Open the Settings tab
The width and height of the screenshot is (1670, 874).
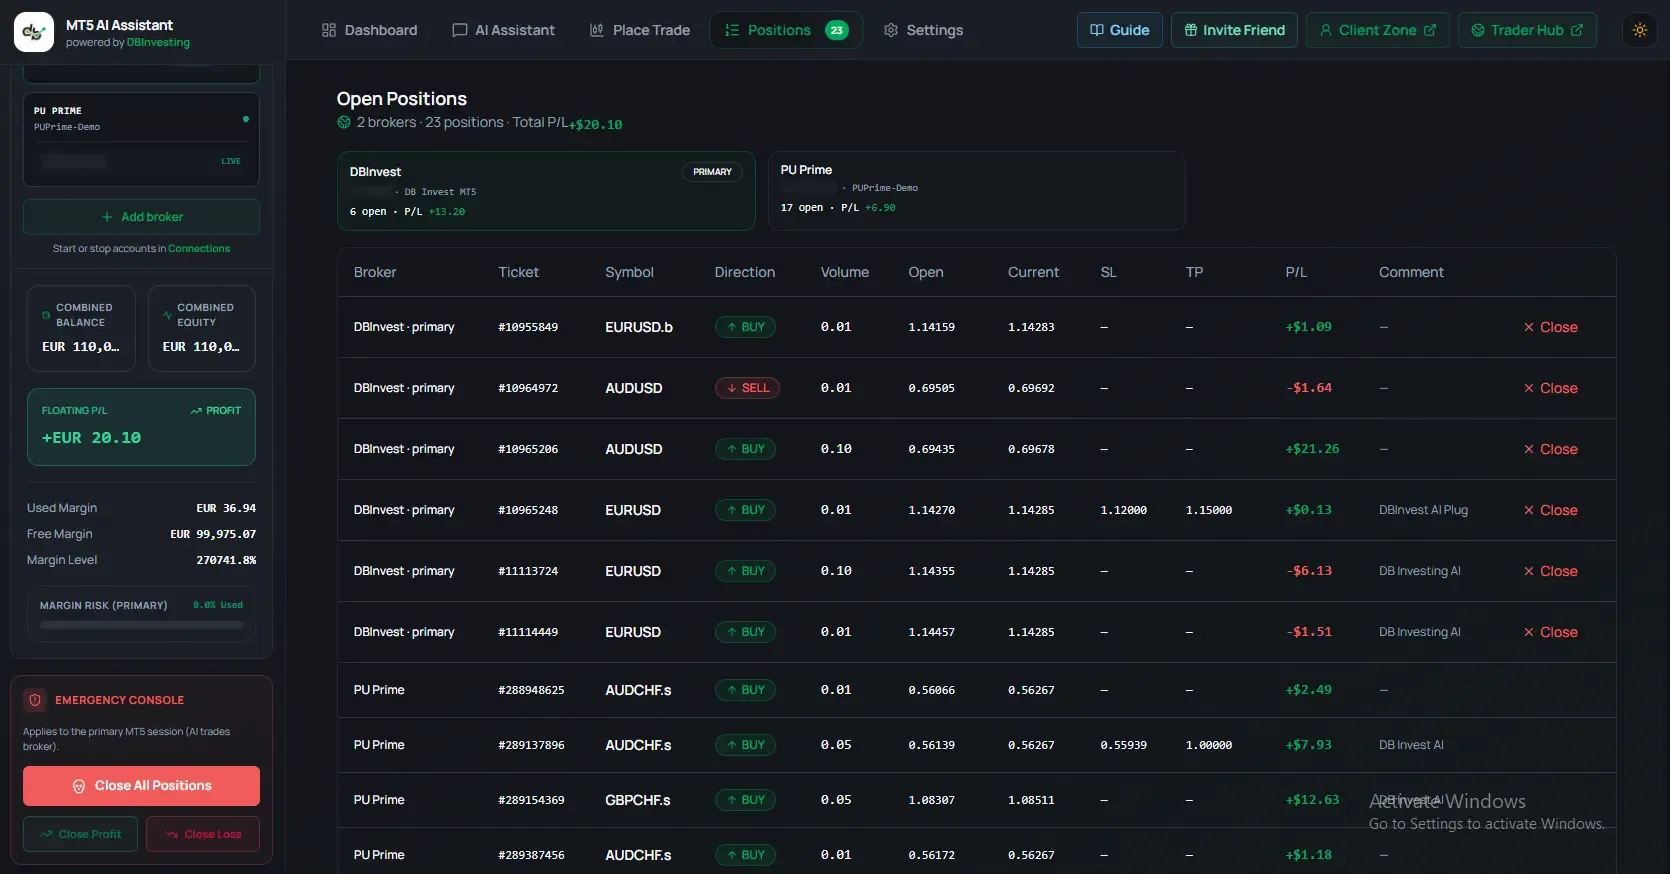coord(923,30)
